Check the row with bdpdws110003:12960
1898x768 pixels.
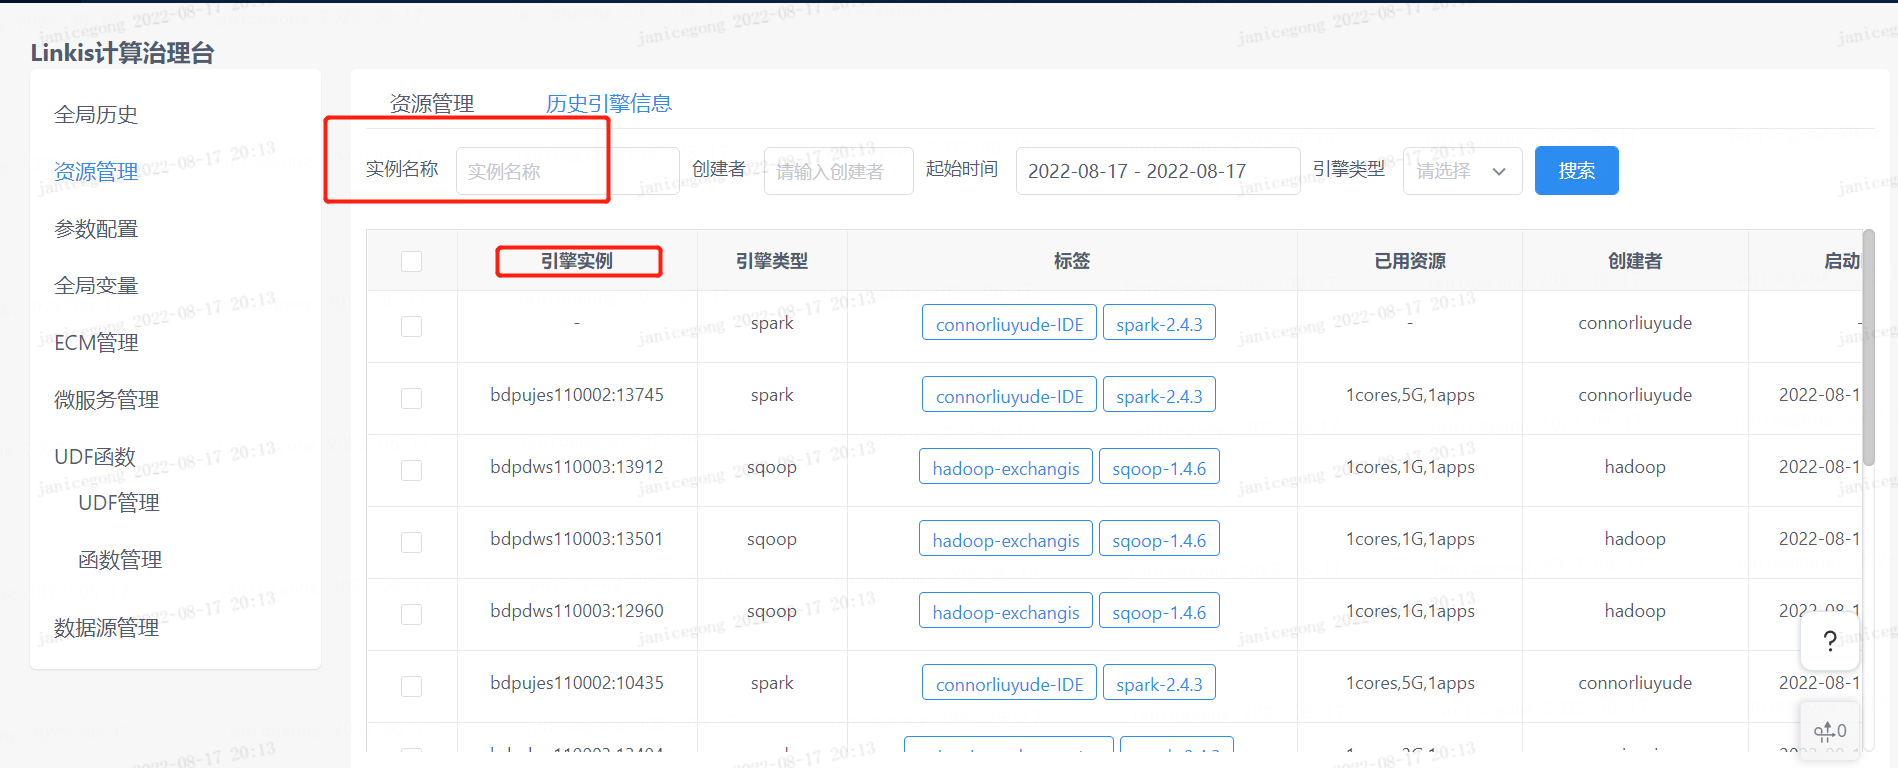coord(411,614)
